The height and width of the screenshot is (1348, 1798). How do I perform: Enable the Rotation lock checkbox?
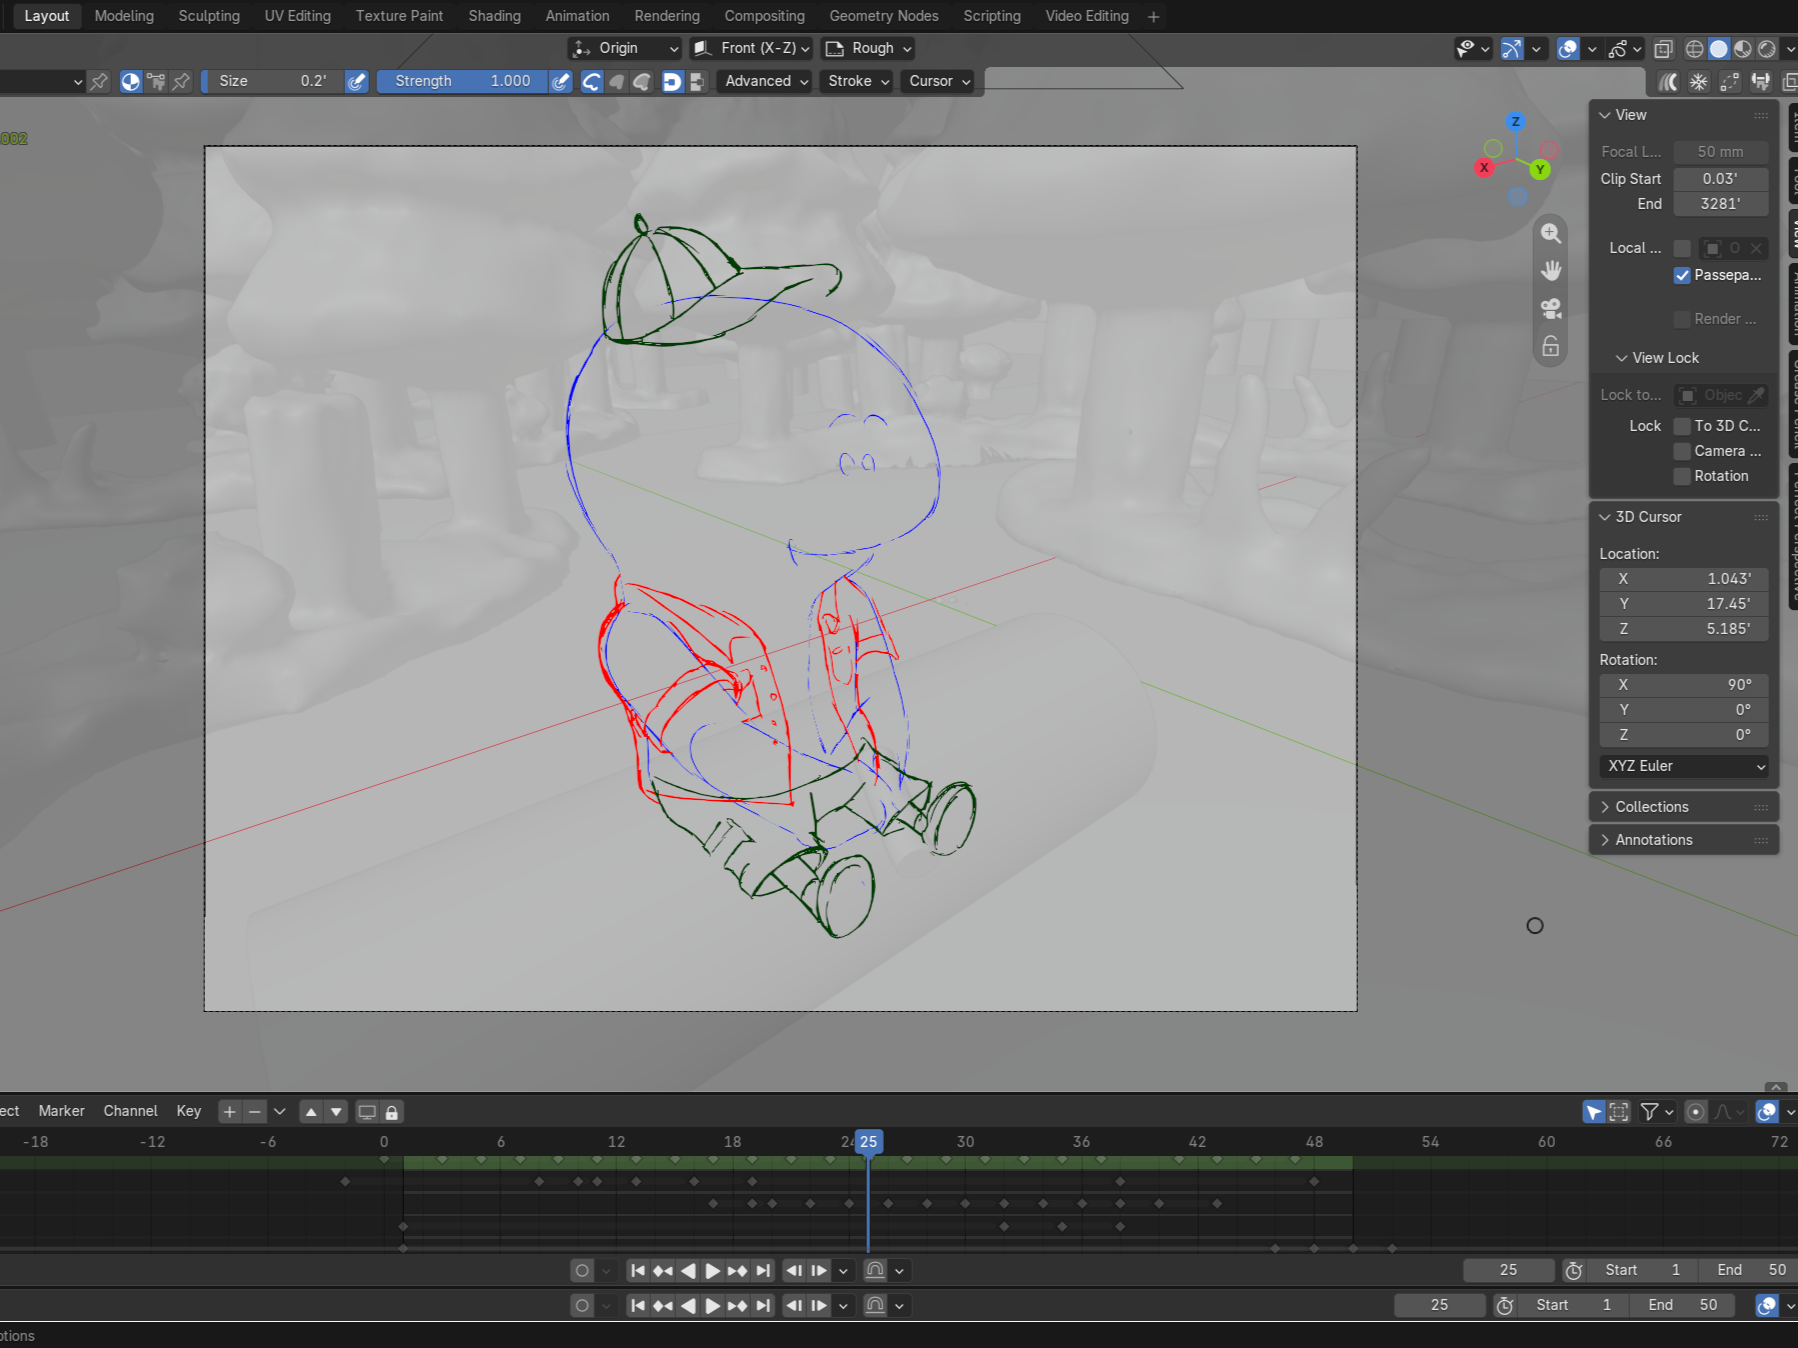(1682, 476)
